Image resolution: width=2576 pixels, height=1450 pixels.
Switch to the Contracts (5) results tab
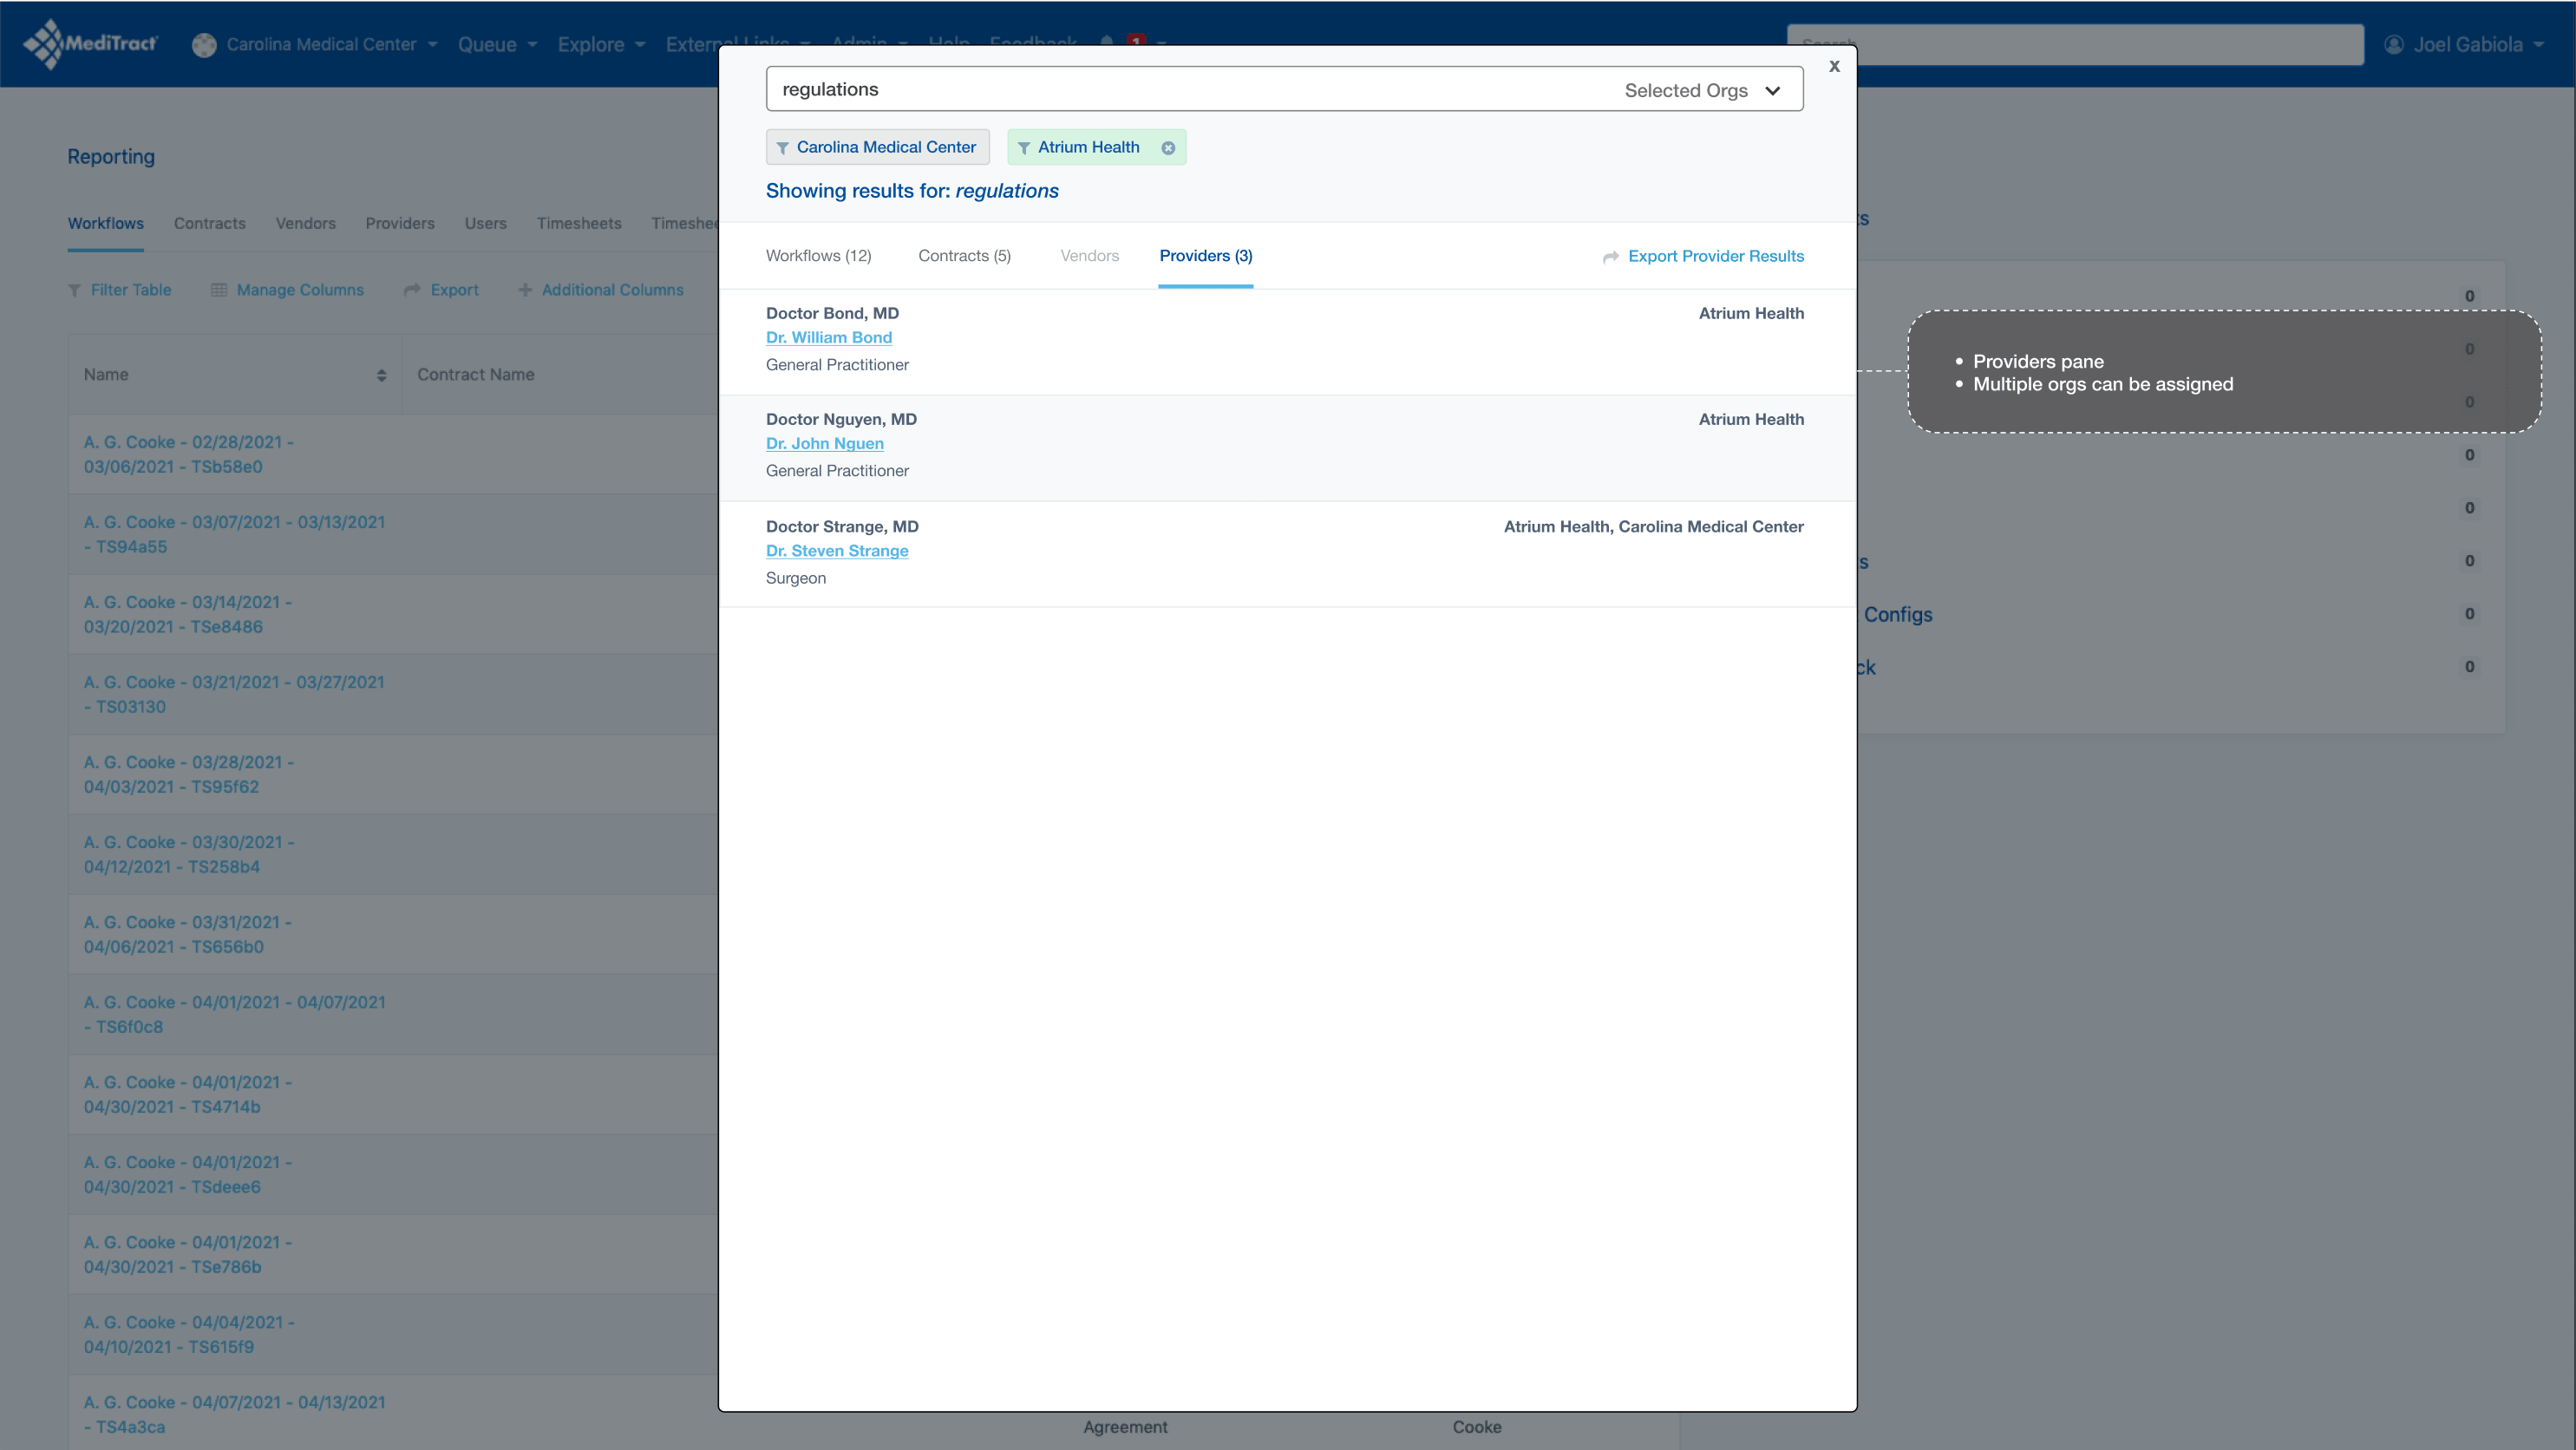click(964, 256)
